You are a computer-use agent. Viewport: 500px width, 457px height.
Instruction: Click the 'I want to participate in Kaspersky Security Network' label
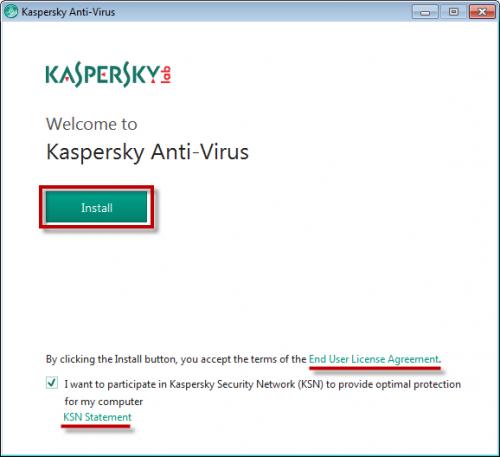point(262,384)
